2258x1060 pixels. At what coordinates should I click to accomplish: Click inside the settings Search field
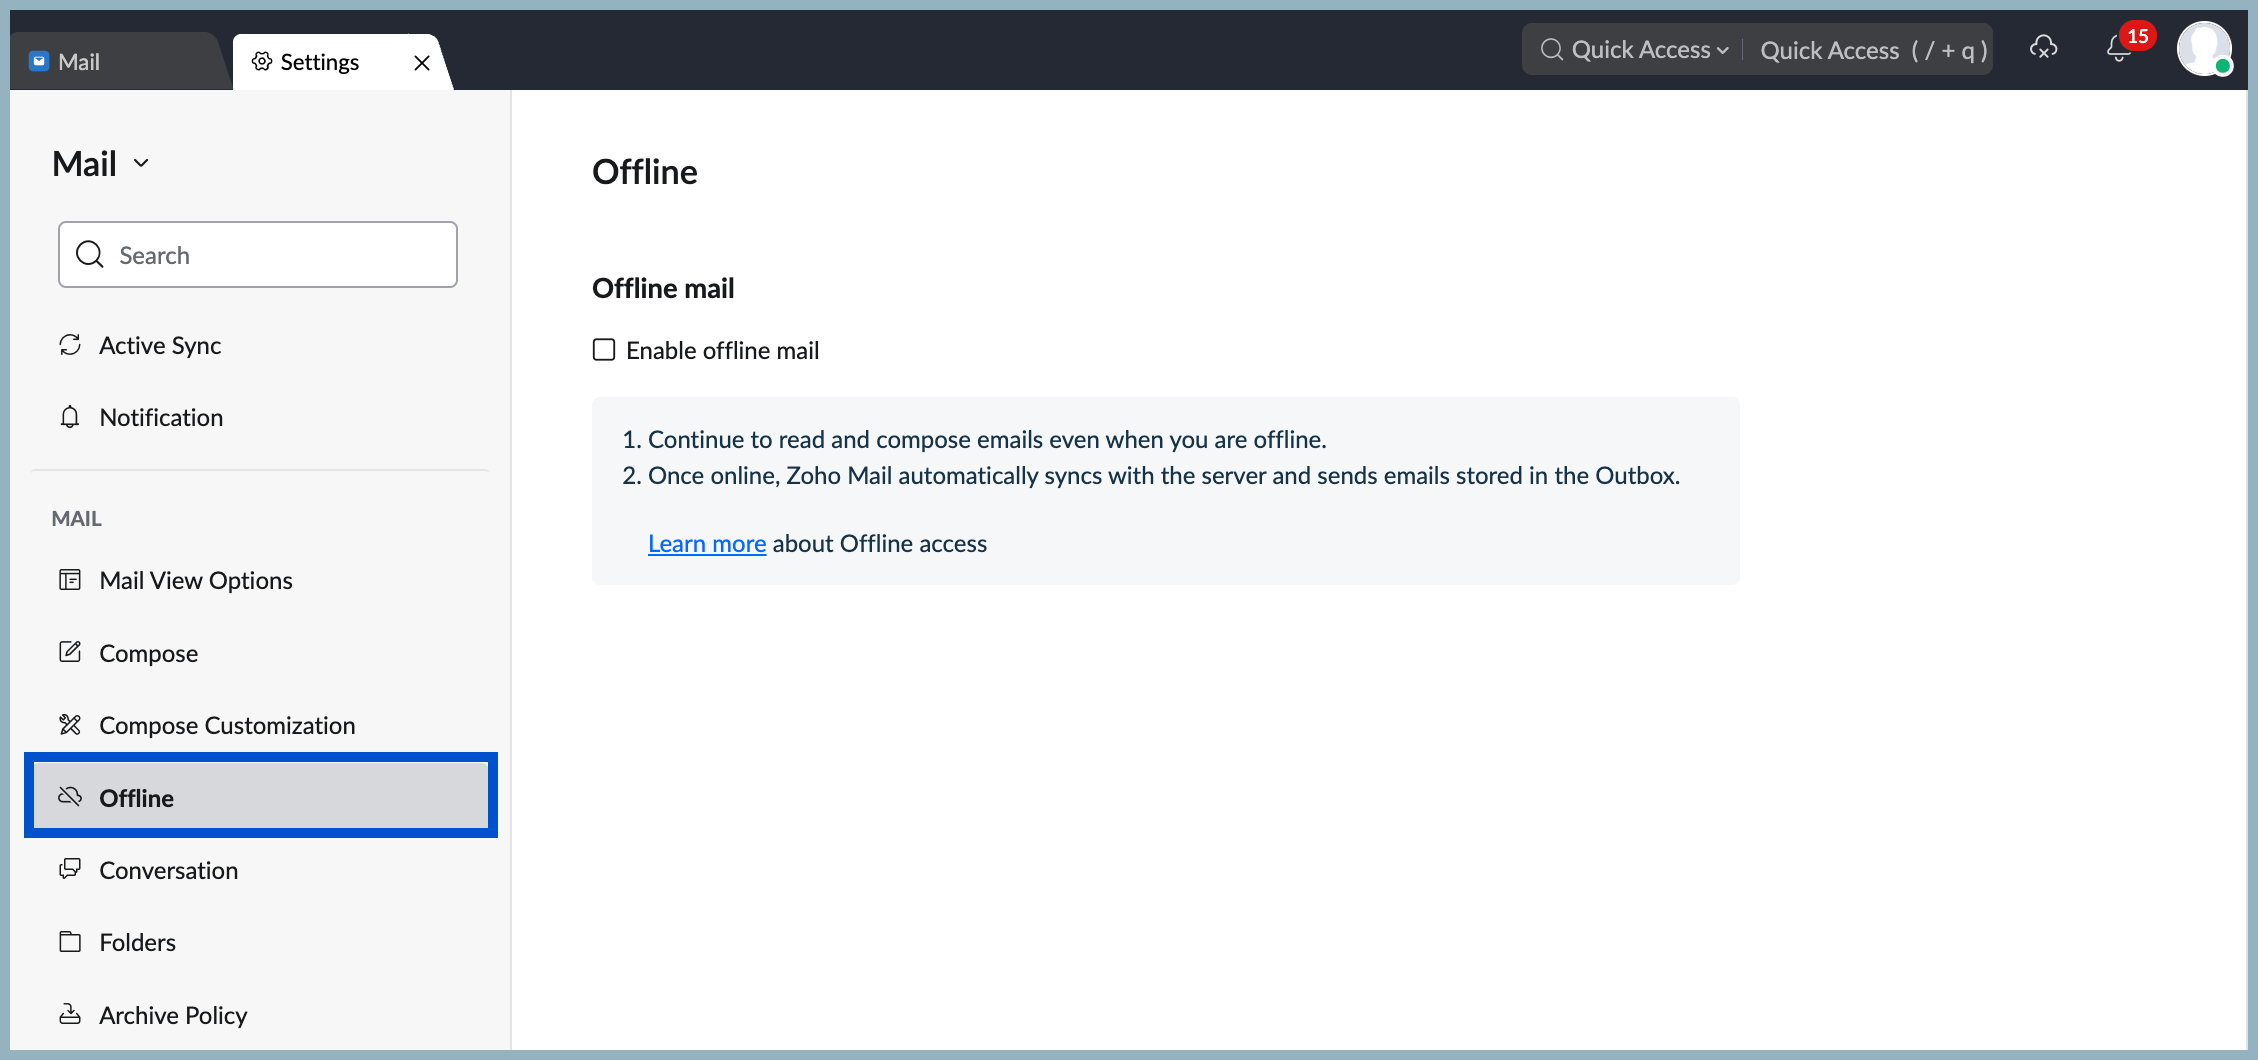pos(258,254)
